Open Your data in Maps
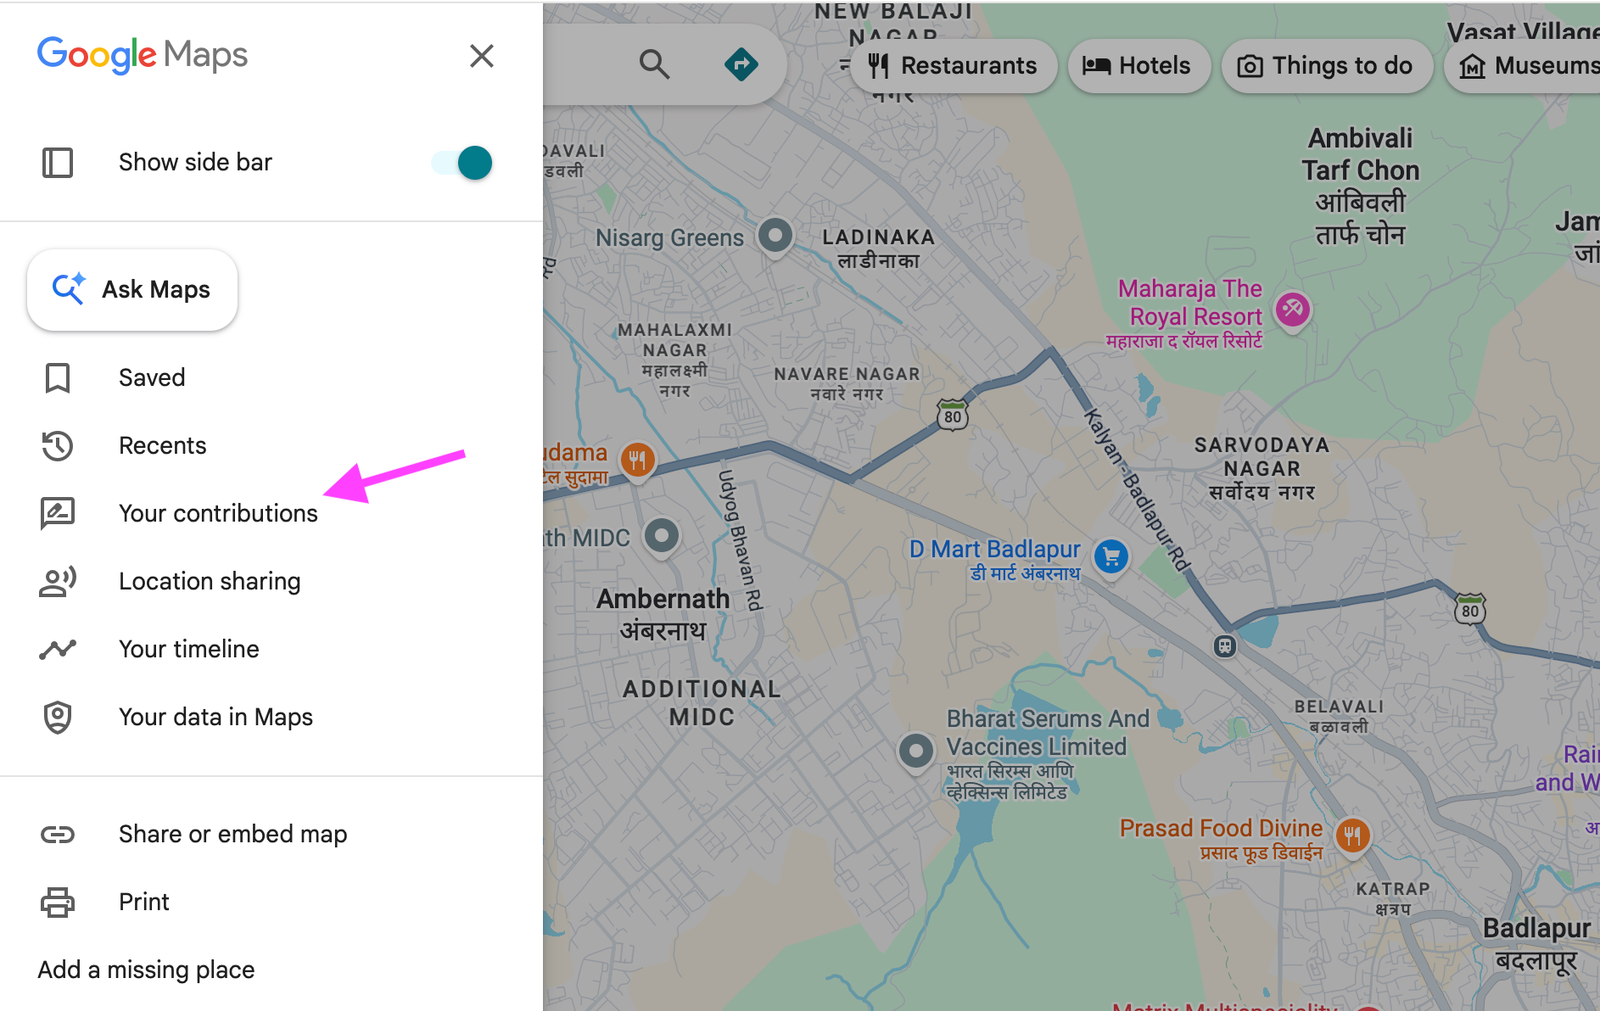This screenshot has height=1011, width=1600. coord(216,717)
